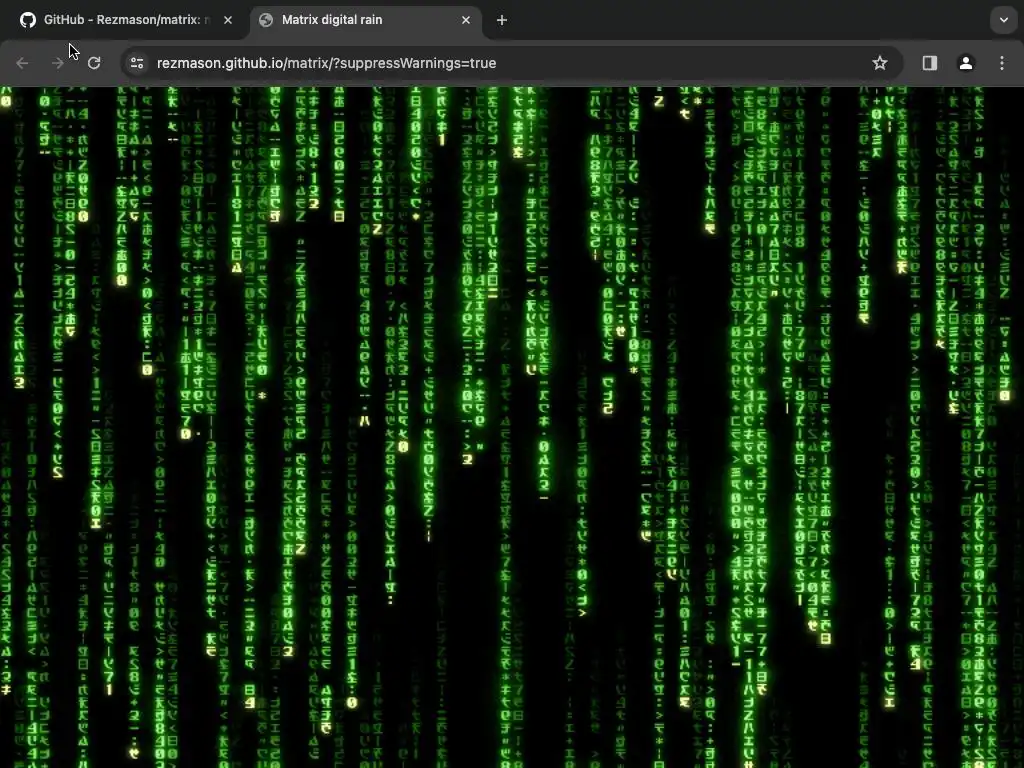1024x768 pixels.
Task: Open the profile account menu
Action: (x=966, y=63)
